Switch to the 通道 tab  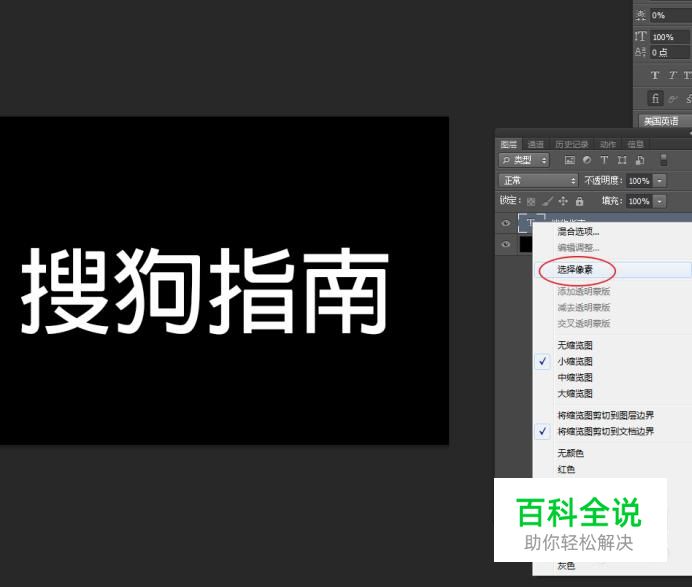(x=536, y=144)
